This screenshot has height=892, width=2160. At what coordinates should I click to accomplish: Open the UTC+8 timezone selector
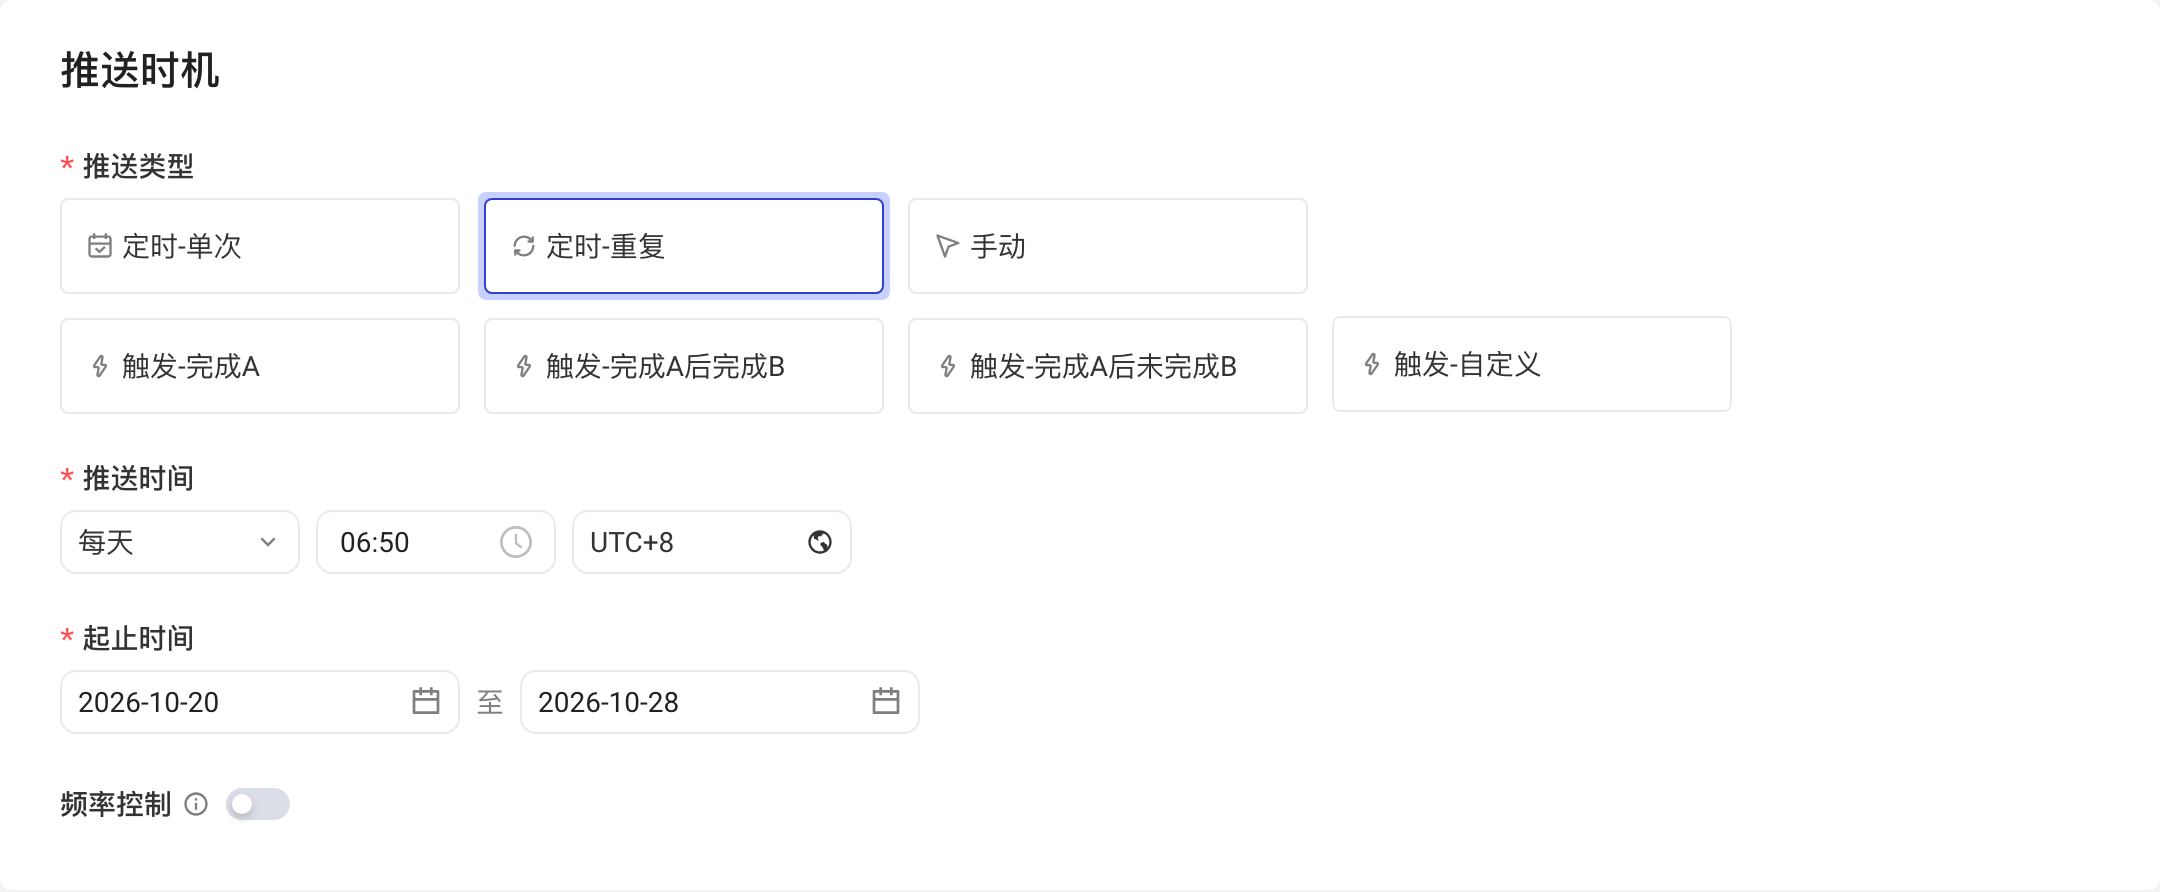pos(712,542)
